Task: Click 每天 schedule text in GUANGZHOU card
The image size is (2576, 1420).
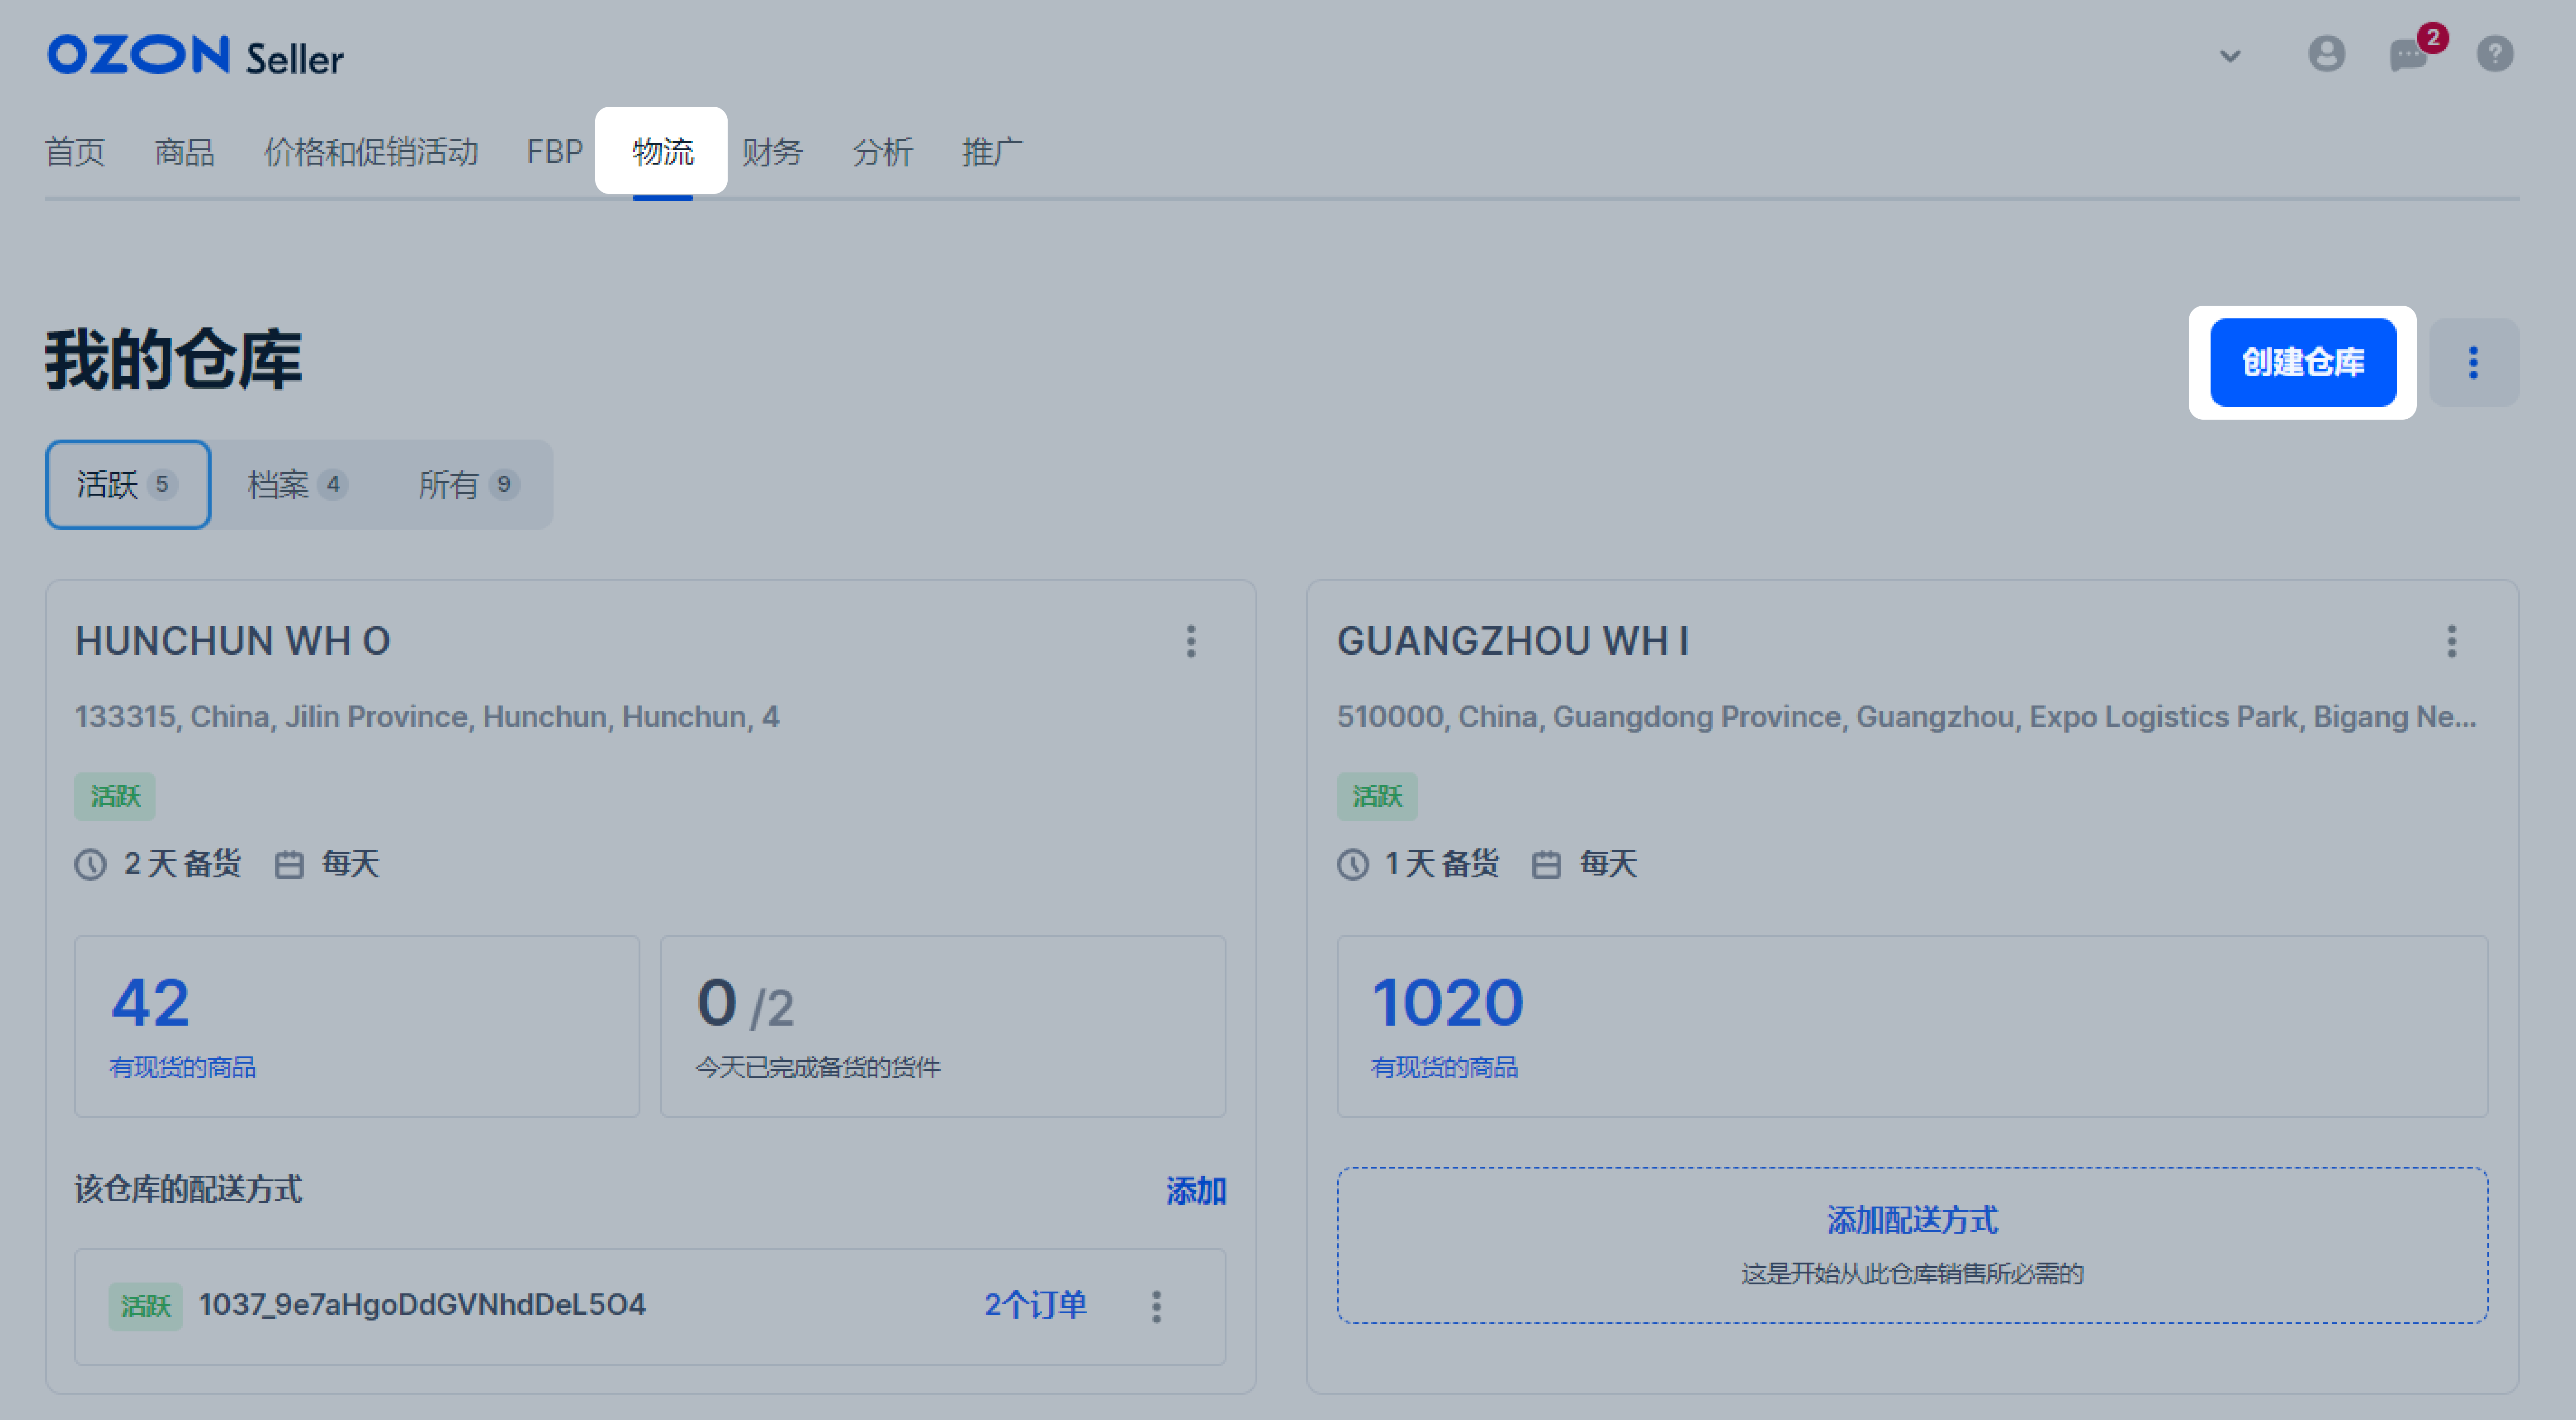Action: coord(1609,864)
